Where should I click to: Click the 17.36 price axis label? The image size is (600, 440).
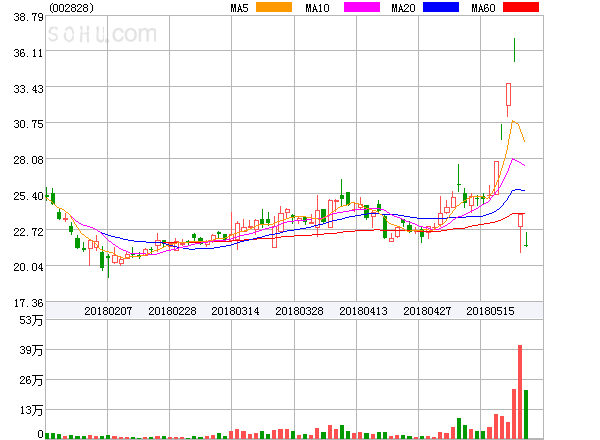[x=29, y=303]
